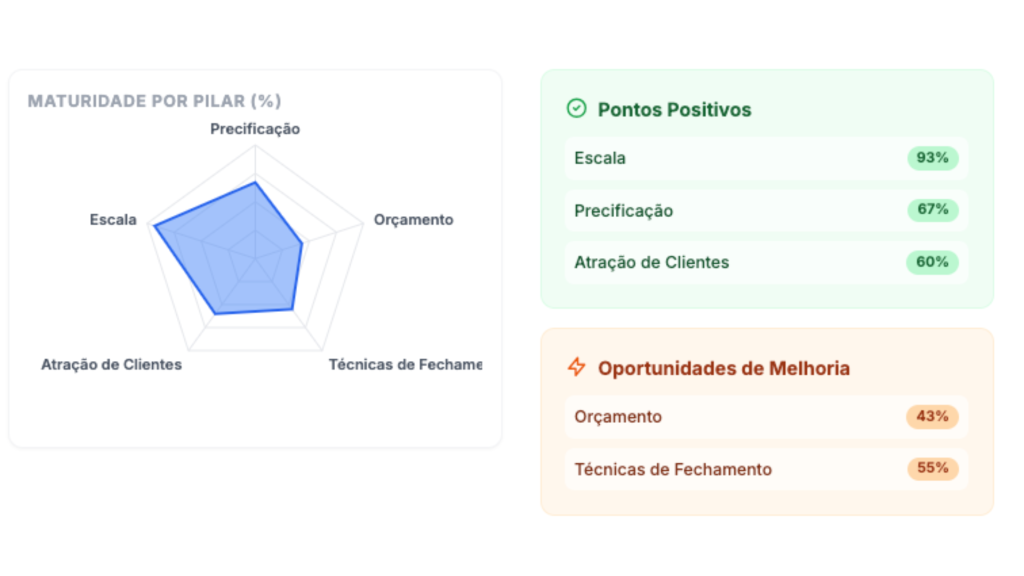Select Precificação text in Pontos Positivos list

tap(623, 211)
